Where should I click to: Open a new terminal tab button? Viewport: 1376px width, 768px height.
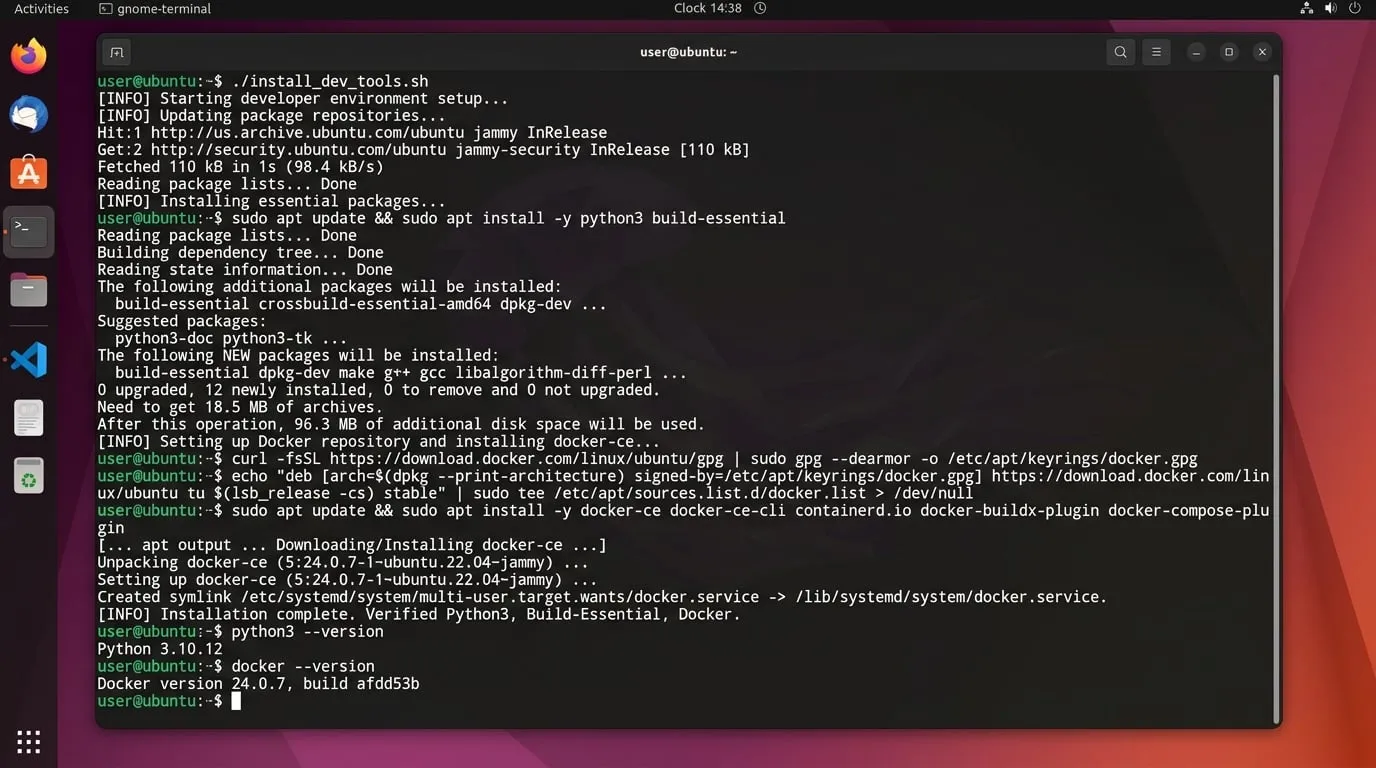(x=117, y=52)
